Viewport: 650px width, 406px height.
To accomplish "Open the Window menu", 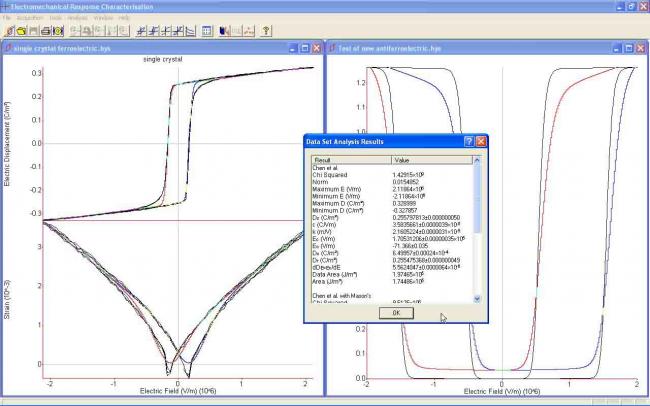I will pyautogui.click(x=102, y=18).
